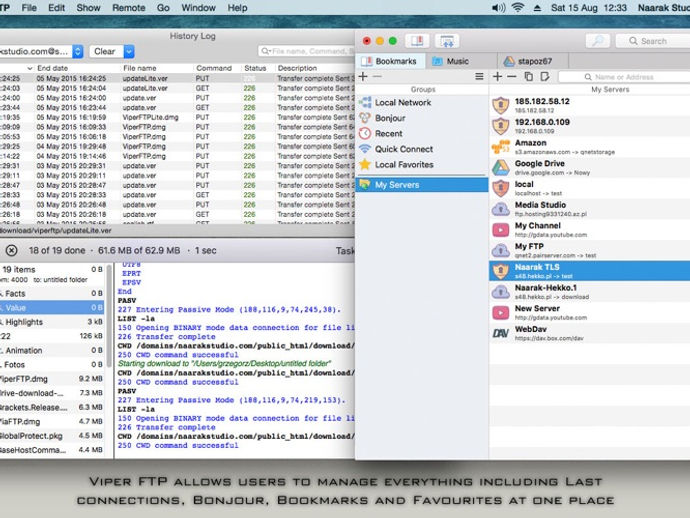Click the Recent clock icon
The height and width of the screenshot is (518, 690).
365,133
